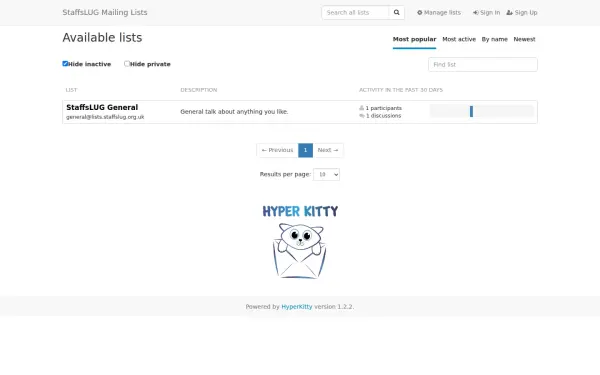Switch to the Most active tab

point(459,39)
